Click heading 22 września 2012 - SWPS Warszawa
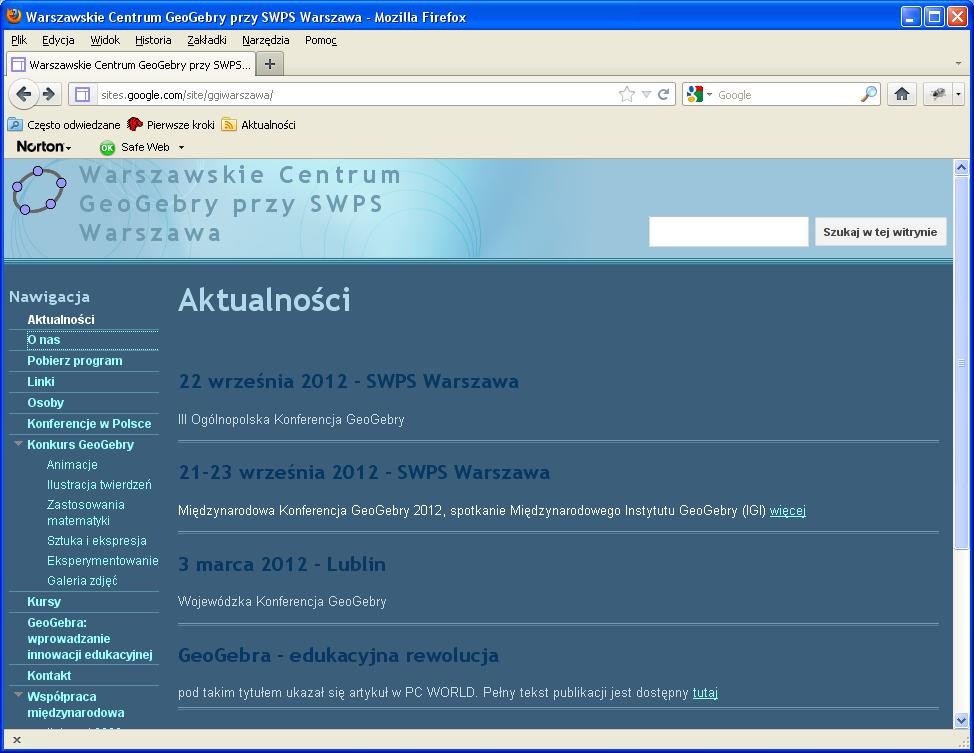Image resolution: width=974 pixels, height=753 pixels. (x=348, y=381)
